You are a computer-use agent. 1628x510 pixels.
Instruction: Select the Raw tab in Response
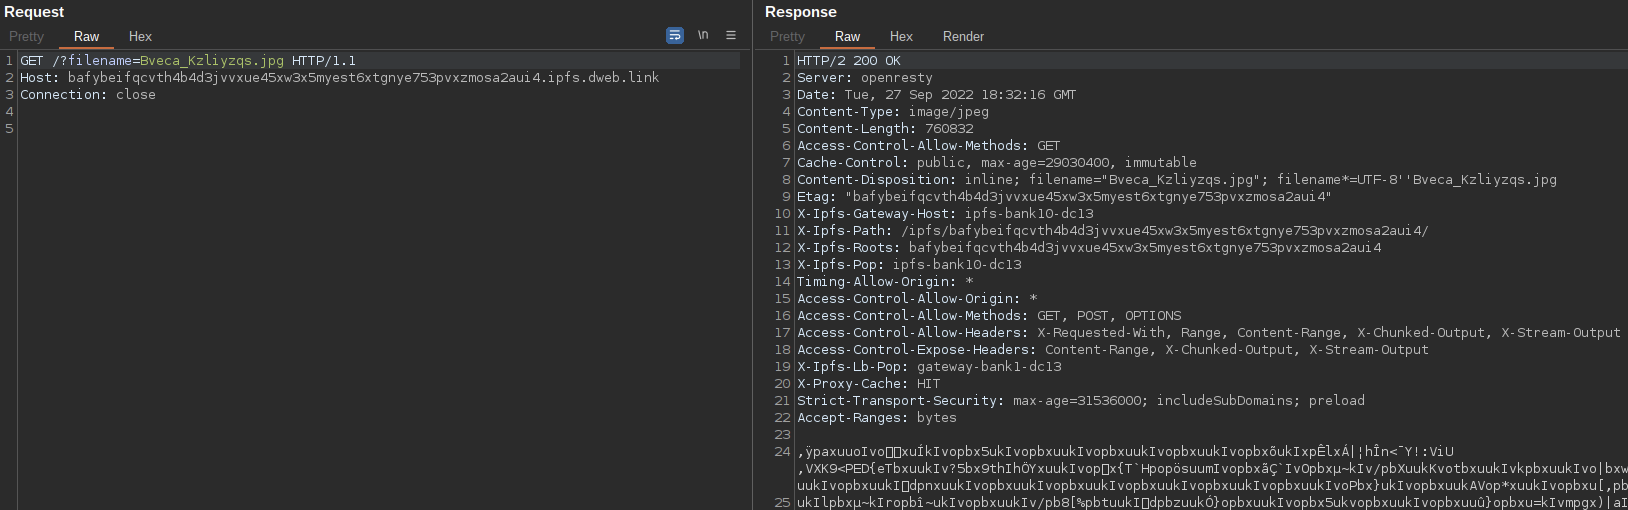point(847,37)
